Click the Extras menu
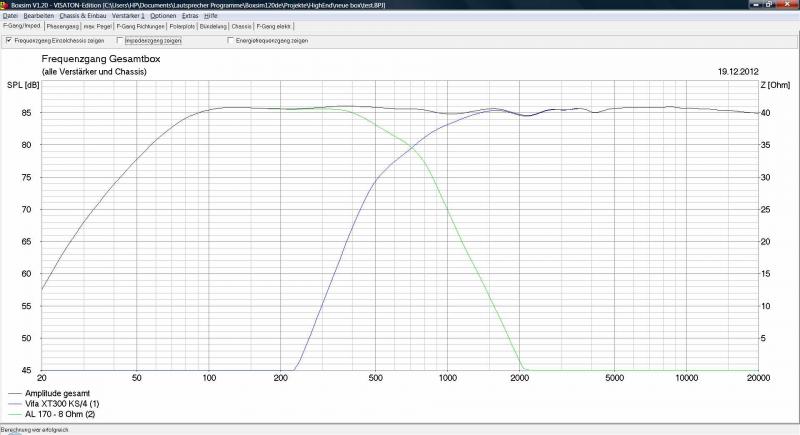The height and width of the screenshot is (435, 800). (x=190, y=16)
